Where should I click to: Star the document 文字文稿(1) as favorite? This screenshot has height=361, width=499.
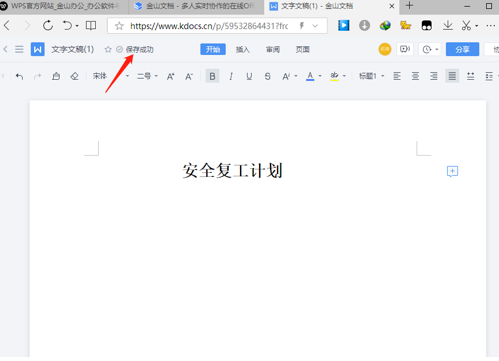(108, 50)
